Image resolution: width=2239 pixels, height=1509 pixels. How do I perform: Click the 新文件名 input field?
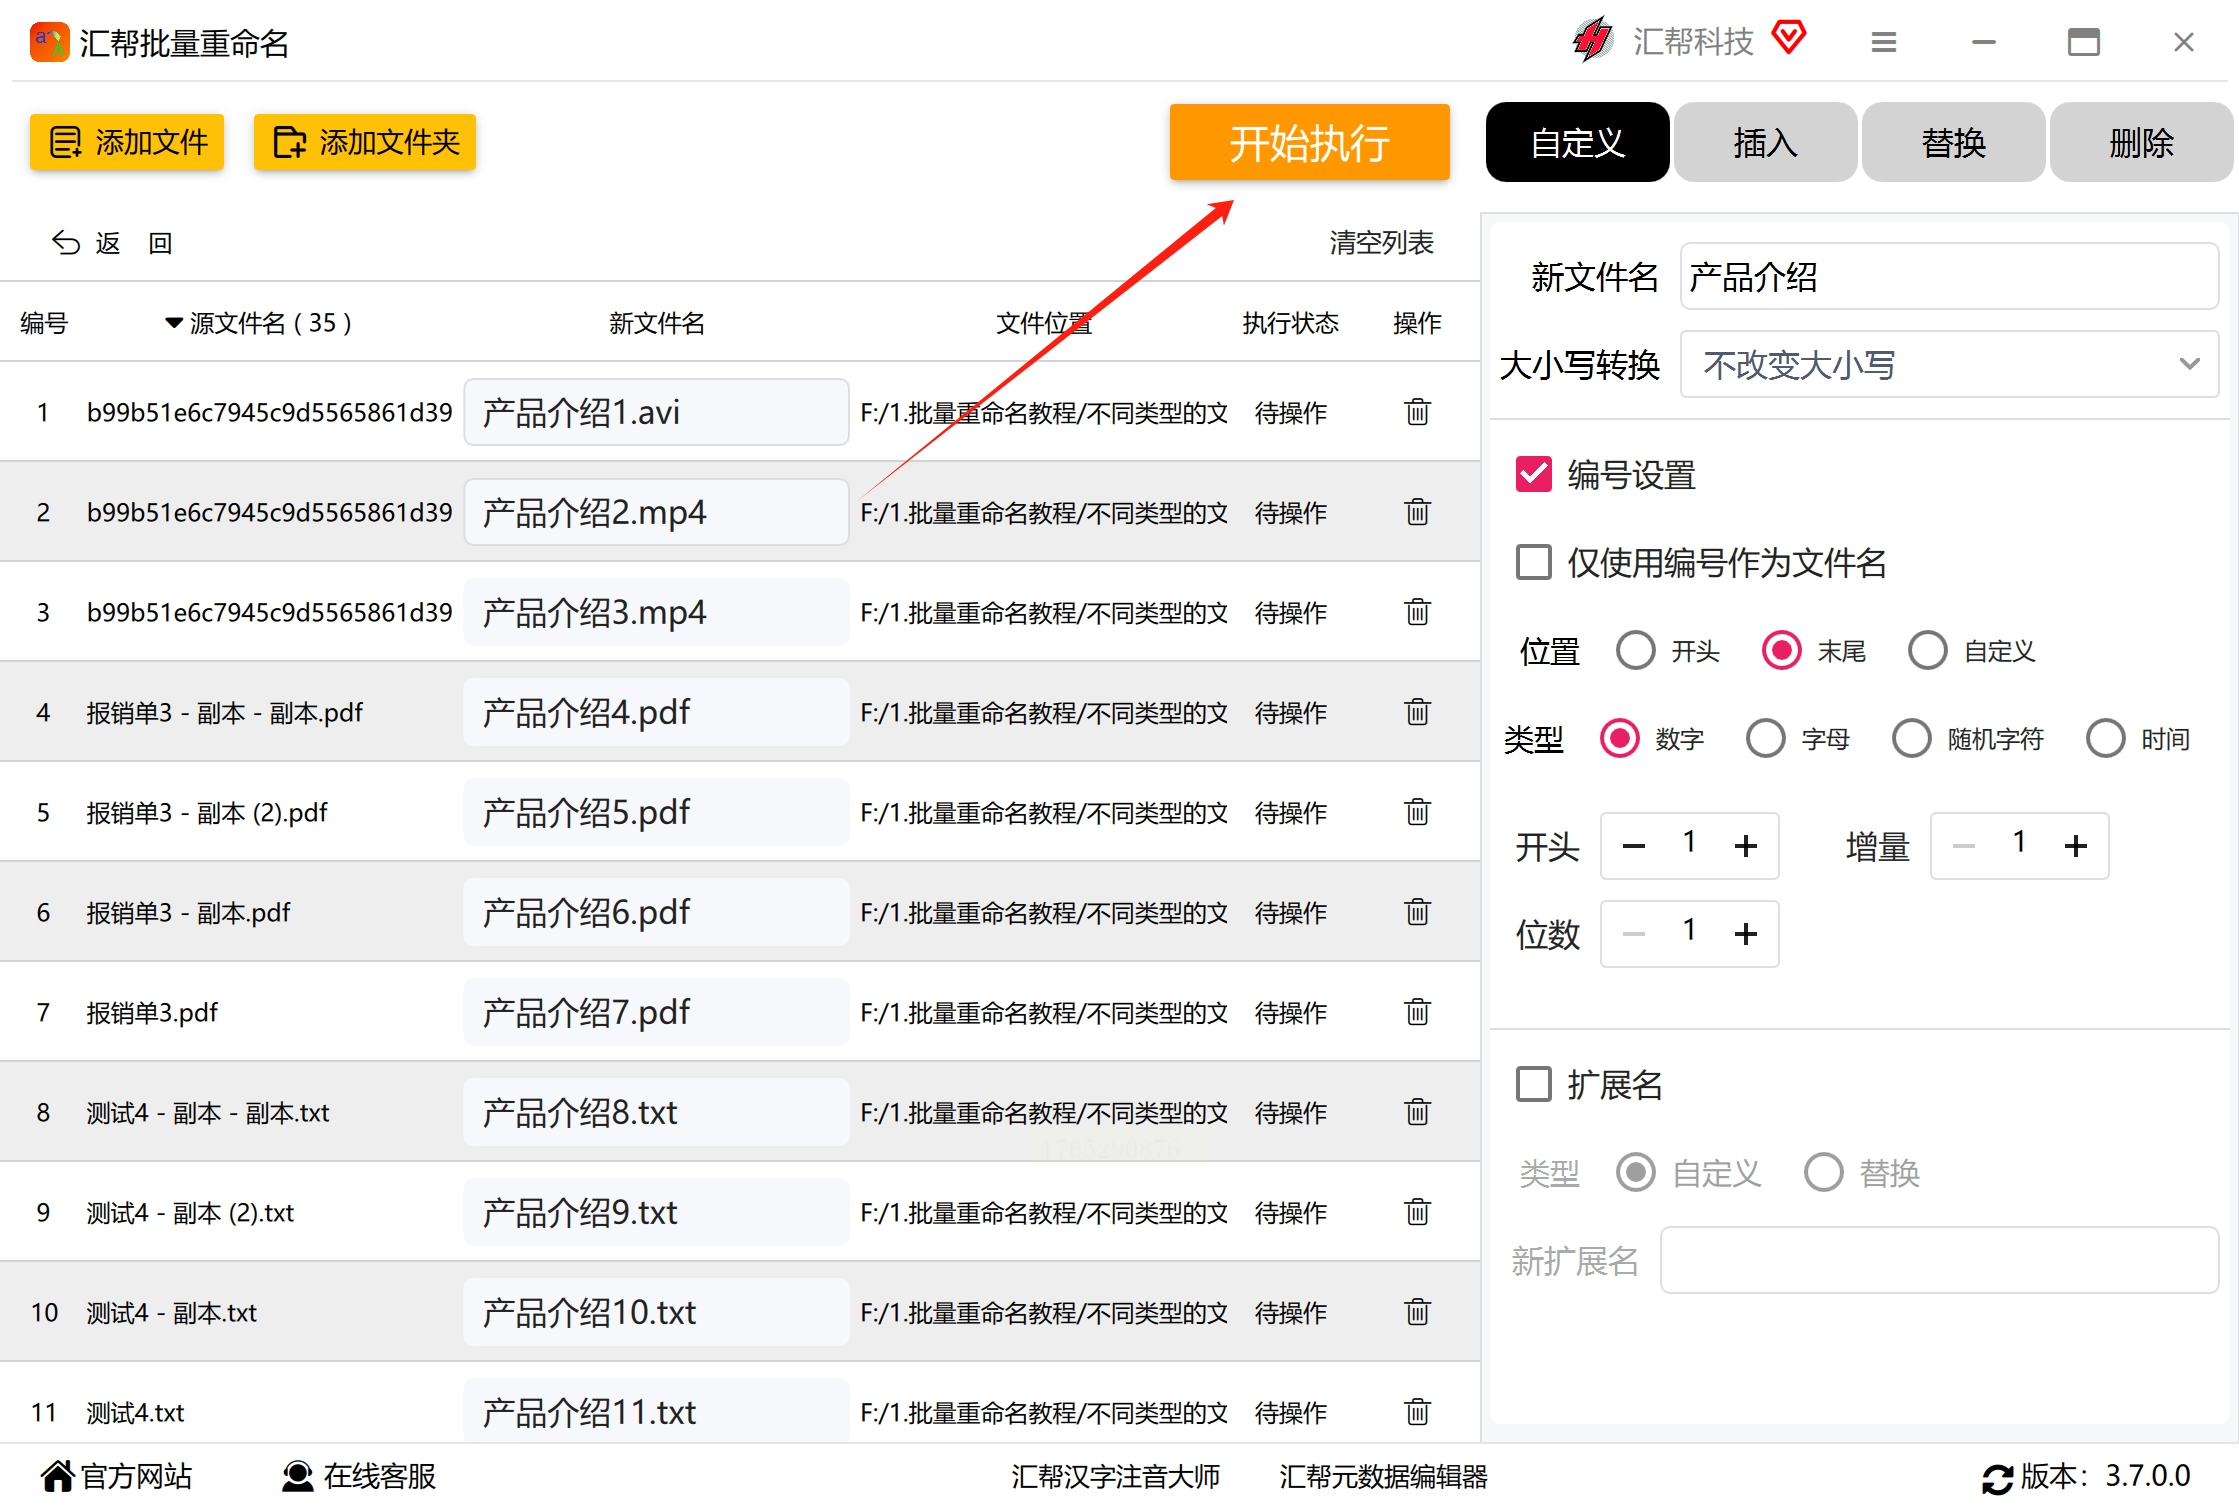[1948, 277]
